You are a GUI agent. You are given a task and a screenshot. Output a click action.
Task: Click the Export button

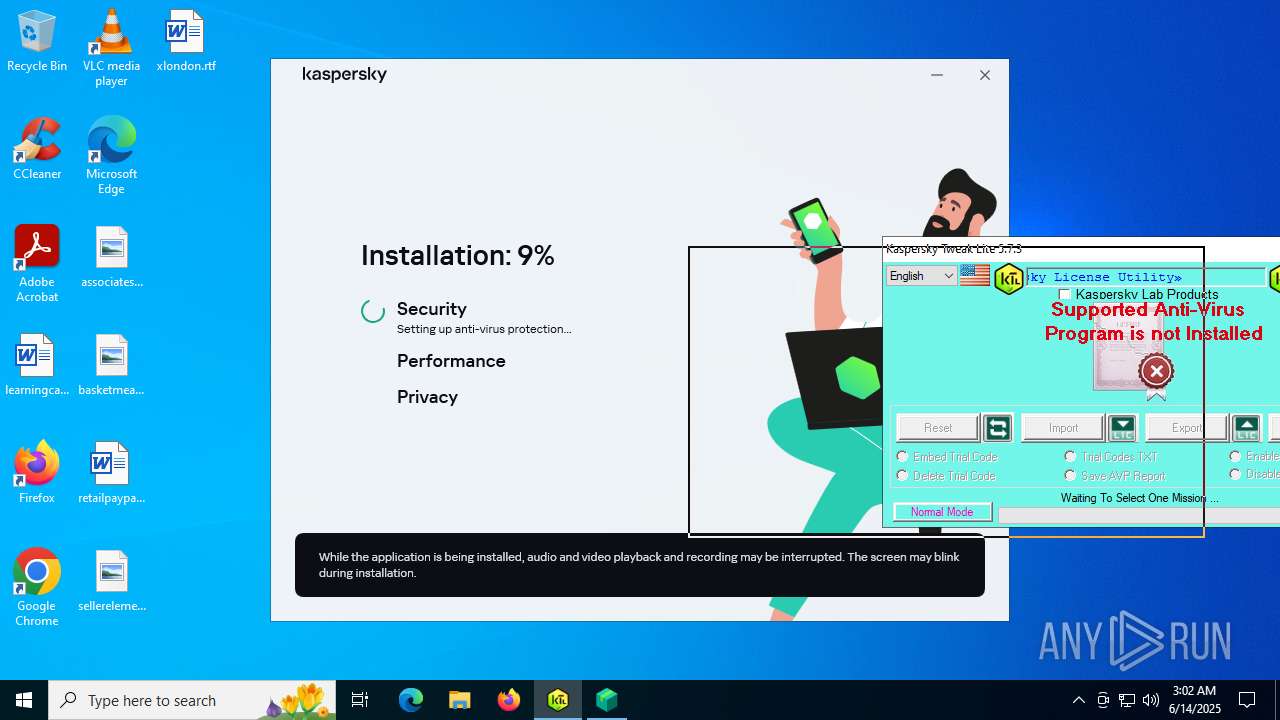coord(1187,428)
